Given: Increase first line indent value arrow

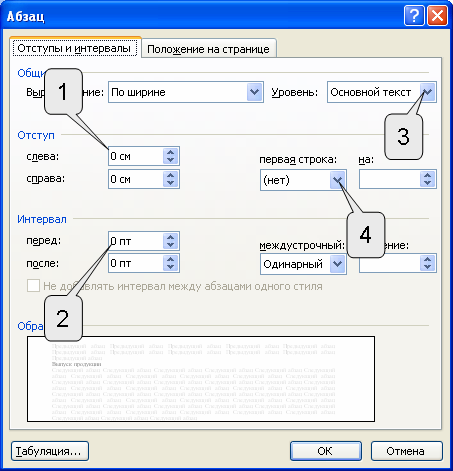Looking at the screenshot, I should [428, 176].
